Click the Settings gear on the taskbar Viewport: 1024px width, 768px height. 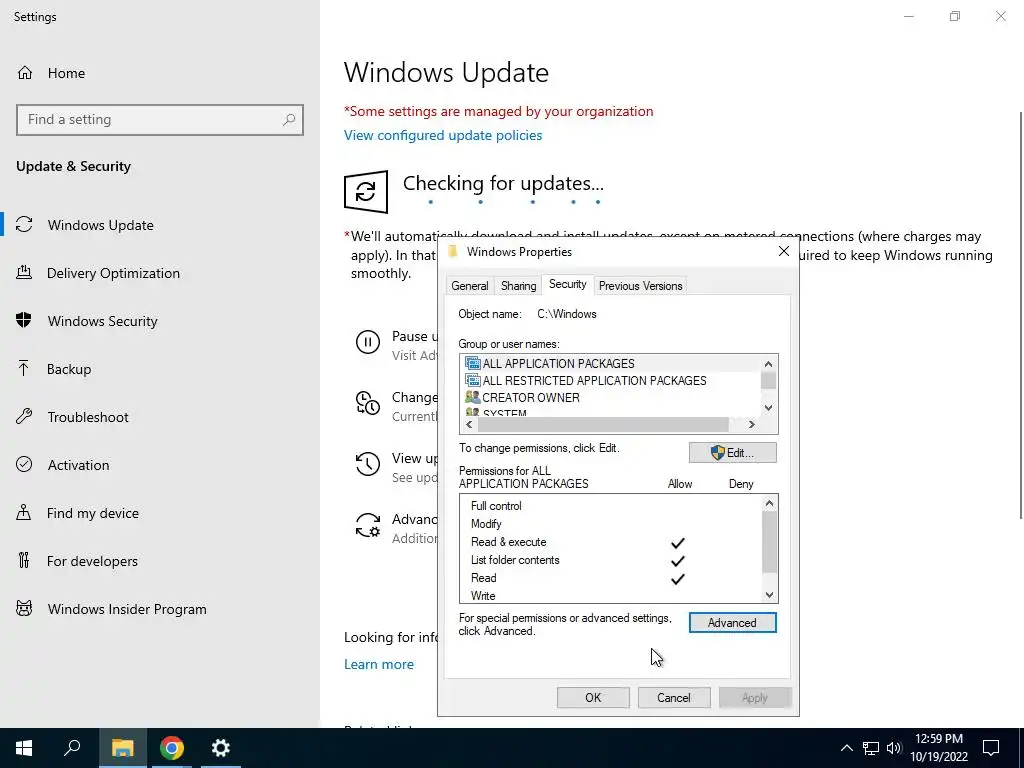pyautogui.click(x=221, y=748)
